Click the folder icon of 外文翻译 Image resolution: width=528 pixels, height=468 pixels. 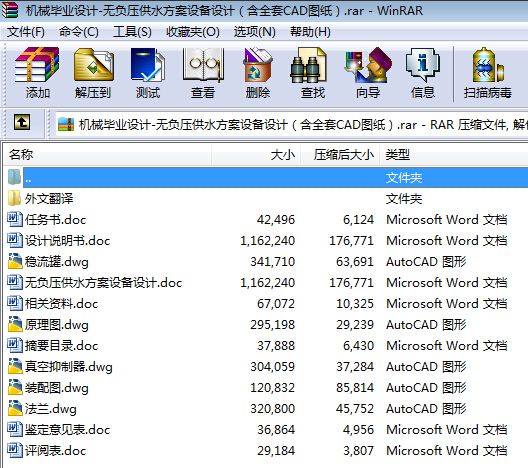(14, 198)
